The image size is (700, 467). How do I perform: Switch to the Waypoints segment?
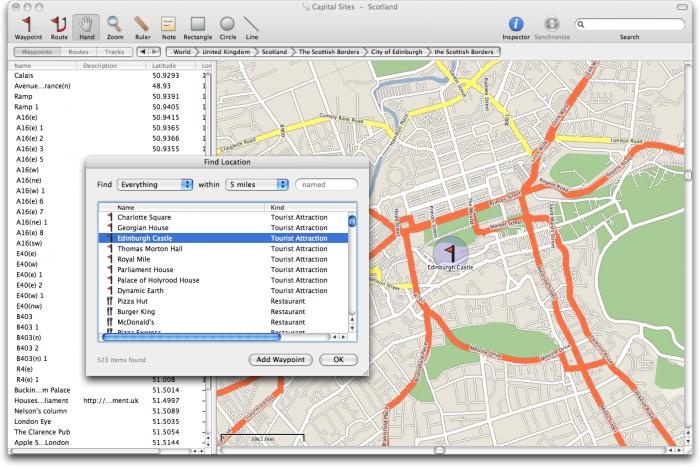click(x=37, y=52)
